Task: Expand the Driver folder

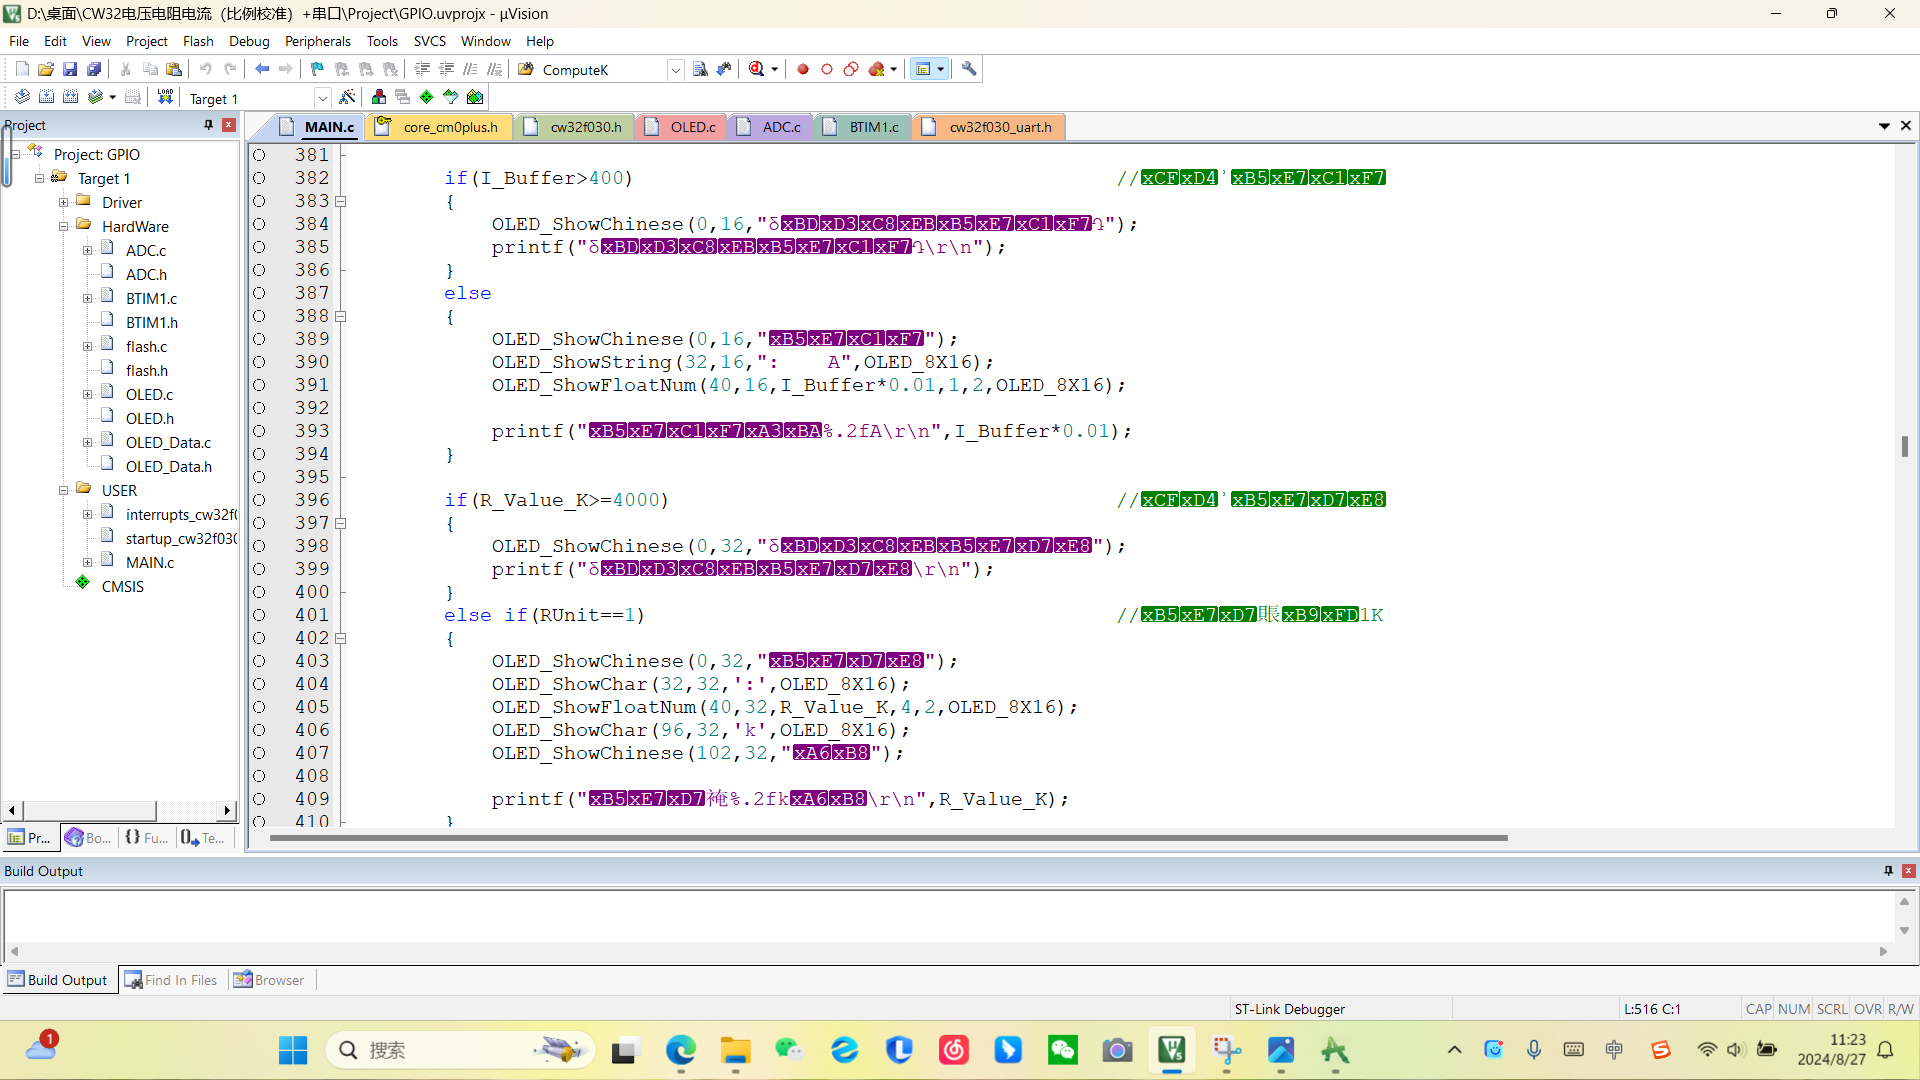Action: (x=63, y=203)
